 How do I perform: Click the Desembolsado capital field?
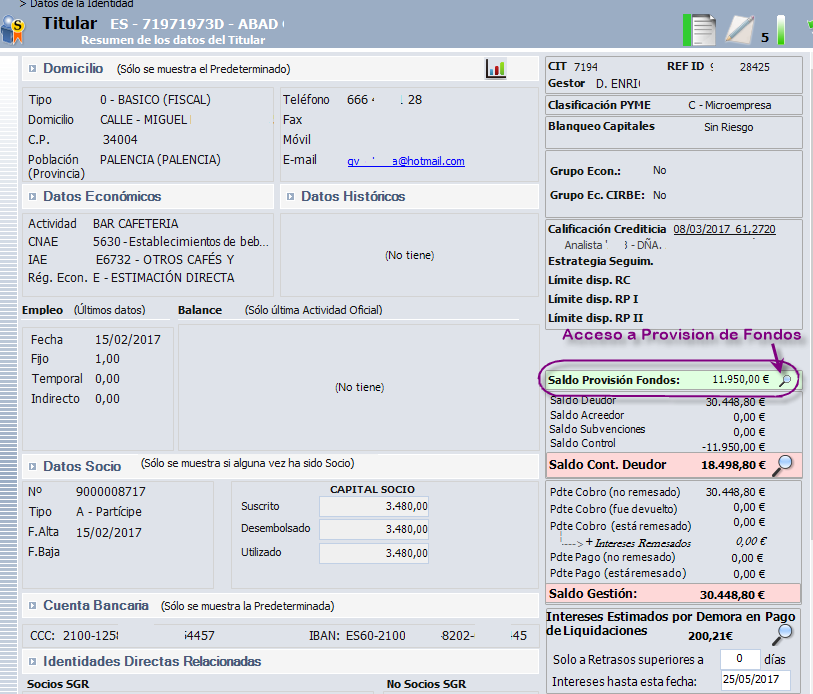pyautogui.click(x=374, y=529)
